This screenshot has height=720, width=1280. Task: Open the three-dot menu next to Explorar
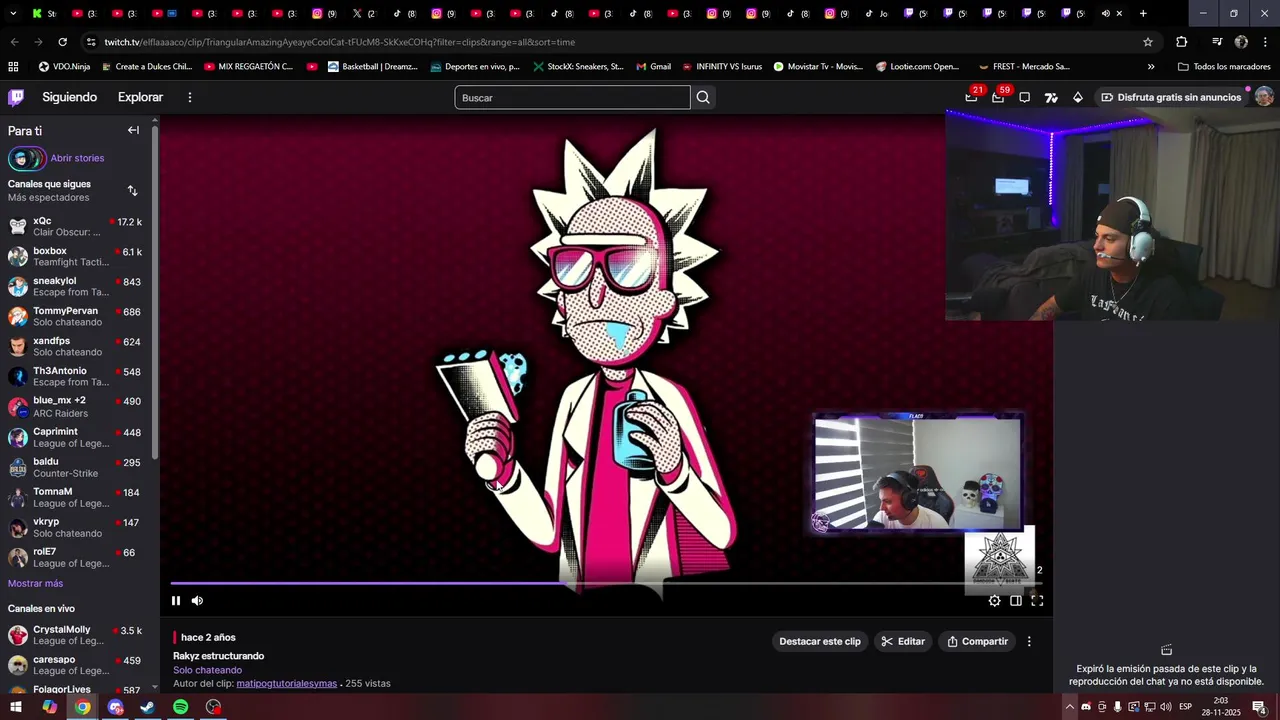click(x=189, y=97)
